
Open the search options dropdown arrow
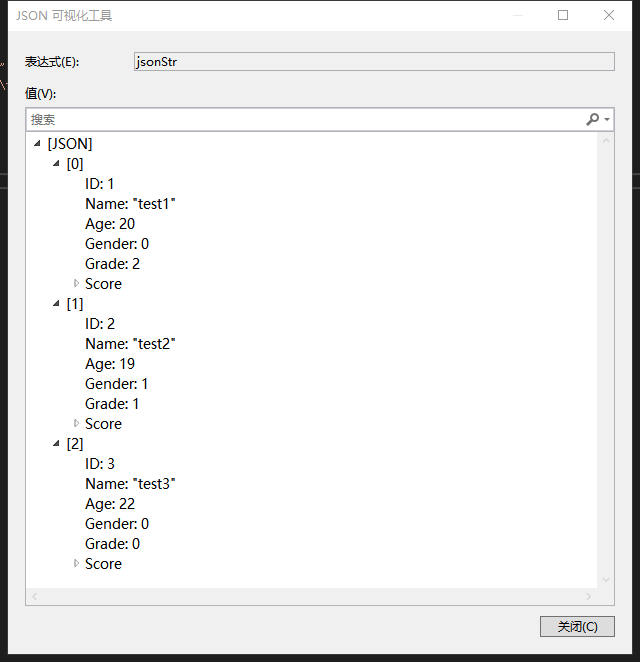point(607,119)
